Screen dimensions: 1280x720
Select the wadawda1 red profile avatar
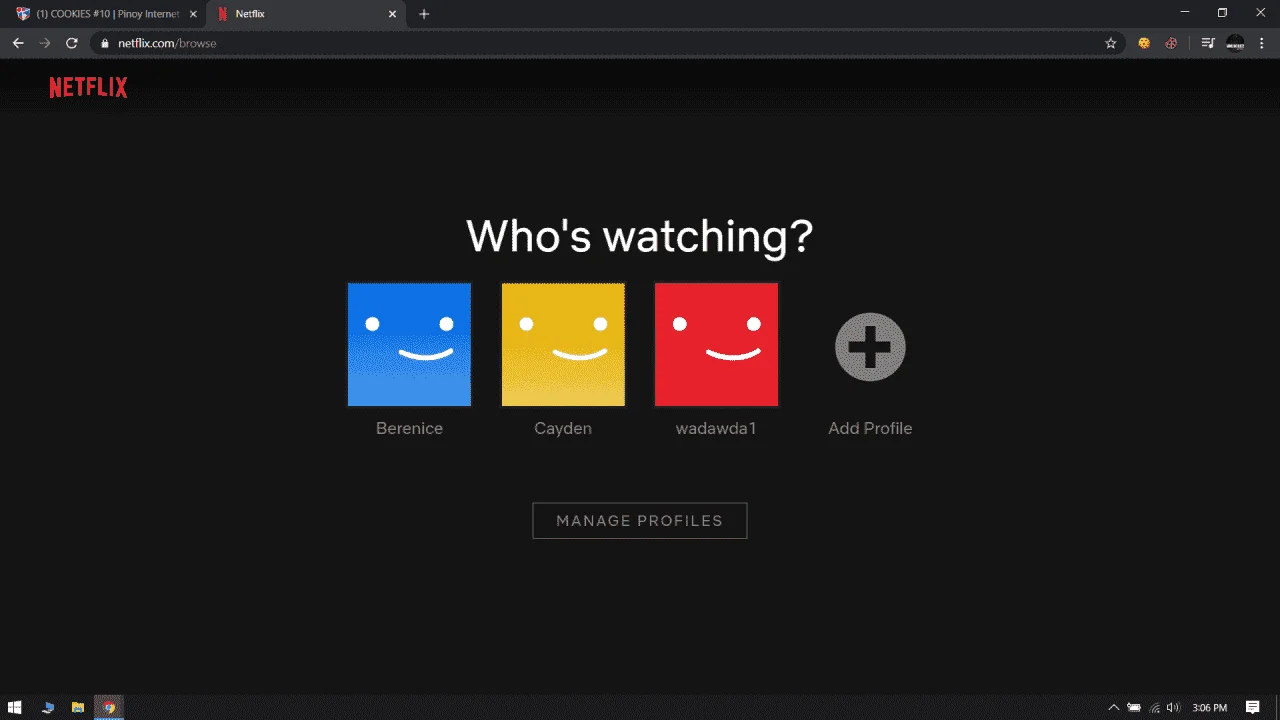[x=716, y=344]
